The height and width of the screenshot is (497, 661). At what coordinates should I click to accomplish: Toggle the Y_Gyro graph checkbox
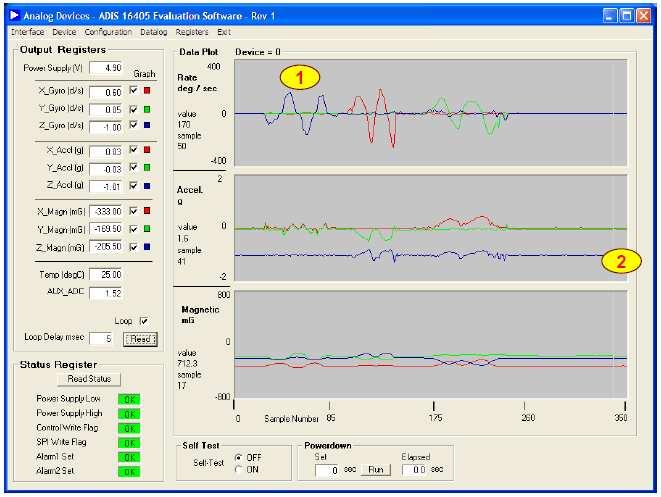(x=134, y=109)
